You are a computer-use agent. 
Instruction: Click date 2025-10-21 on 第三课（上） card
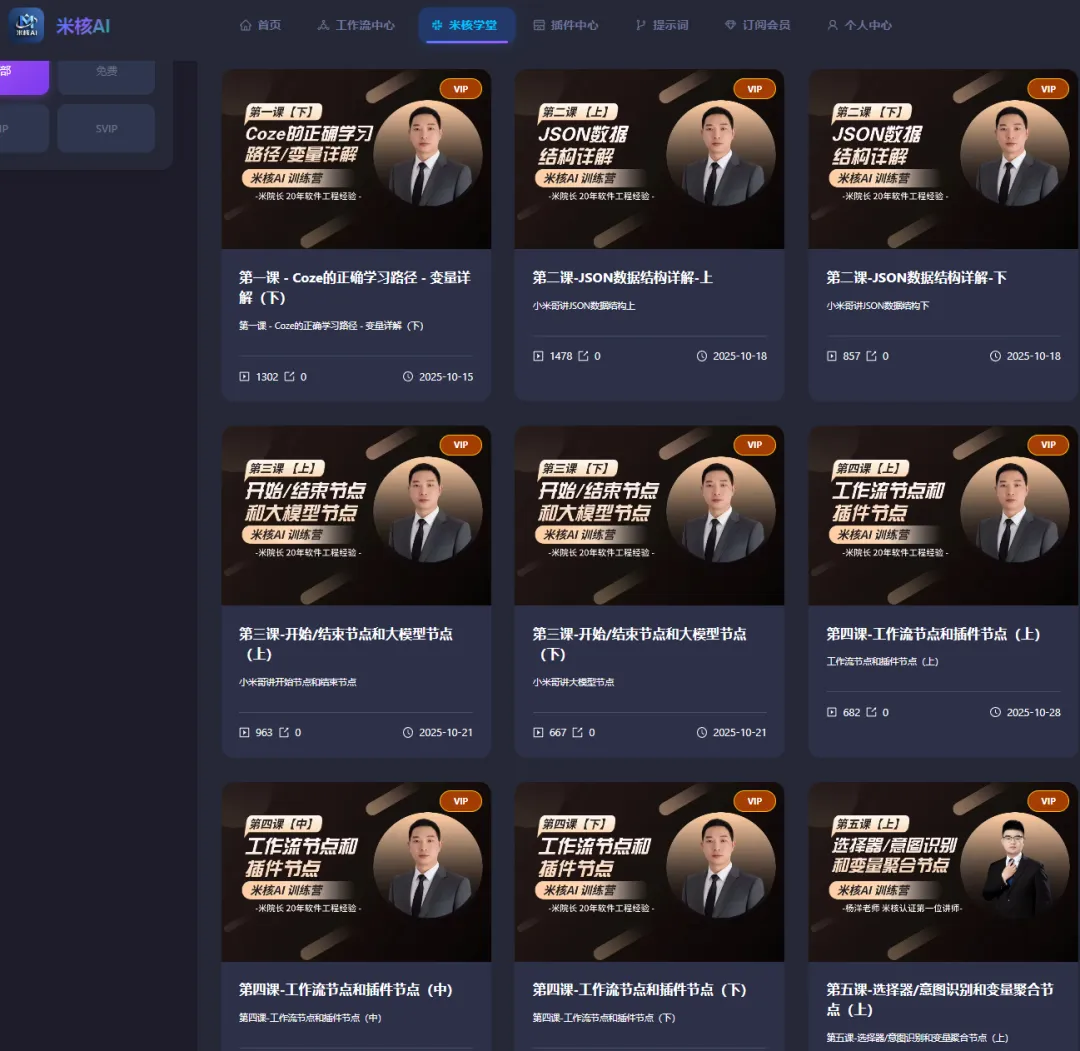446,733
